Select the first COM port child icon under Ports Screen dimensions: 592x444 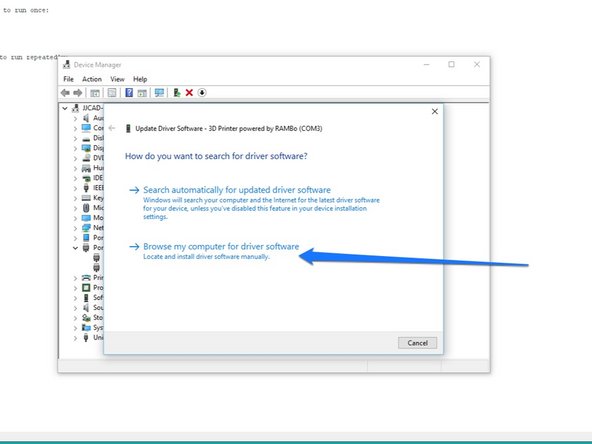click(x=97, y=257)
